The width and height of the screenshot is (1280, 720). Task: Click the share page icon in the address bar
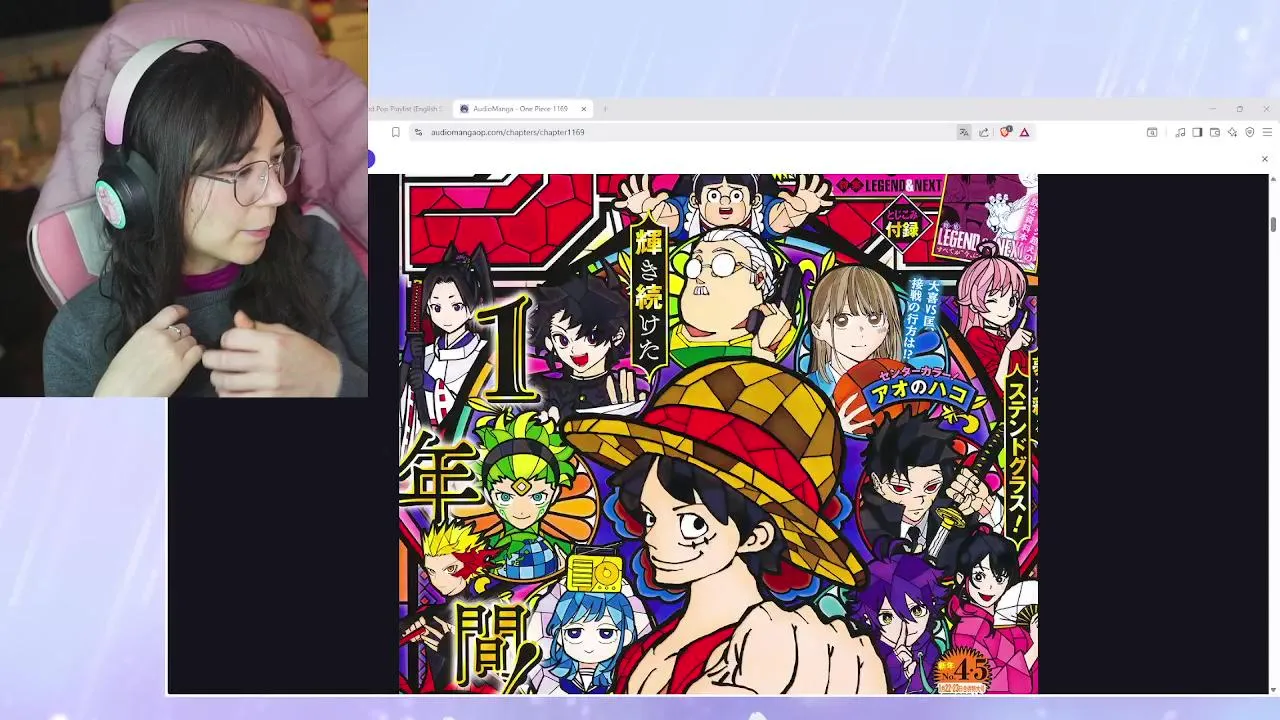(x=984, y=132)
